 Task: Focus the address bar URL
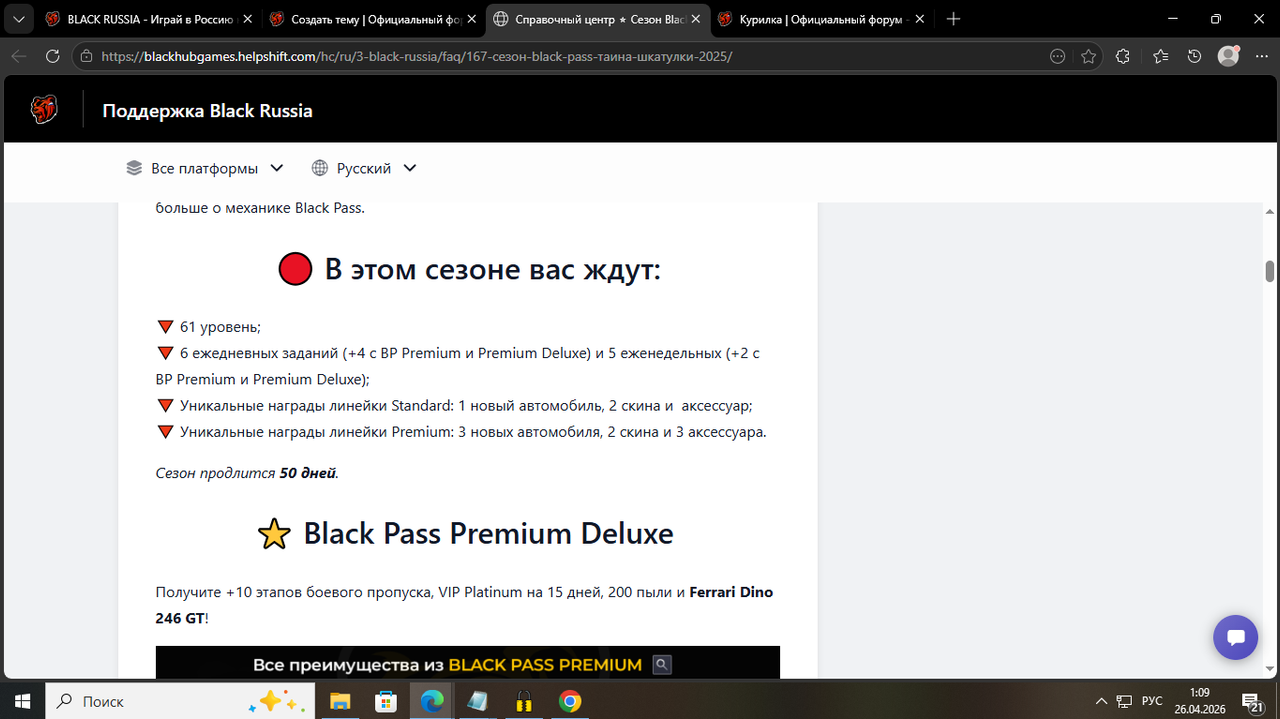(x=417, y=57)
